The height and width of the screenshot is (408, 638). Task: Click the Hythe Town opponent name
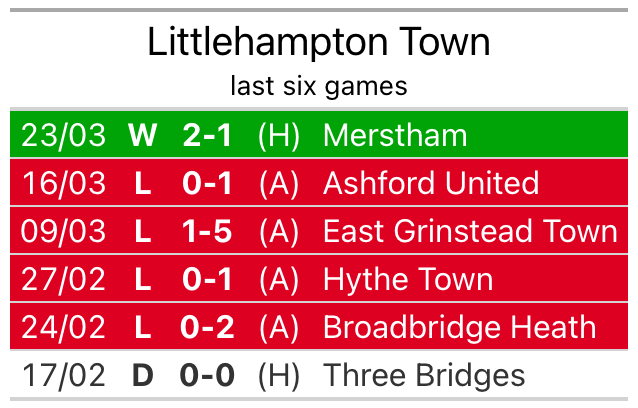click(408, 279)
